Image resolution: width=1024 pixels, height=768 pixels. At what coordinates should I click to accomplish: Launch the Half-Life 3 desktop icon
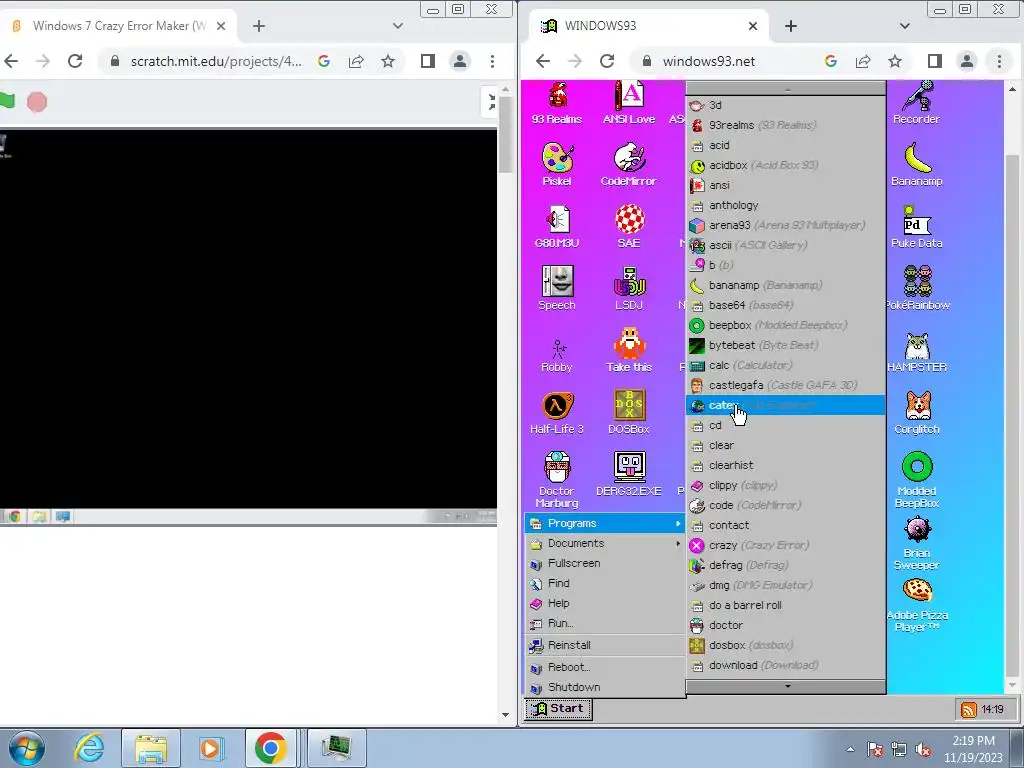(556, 412)
